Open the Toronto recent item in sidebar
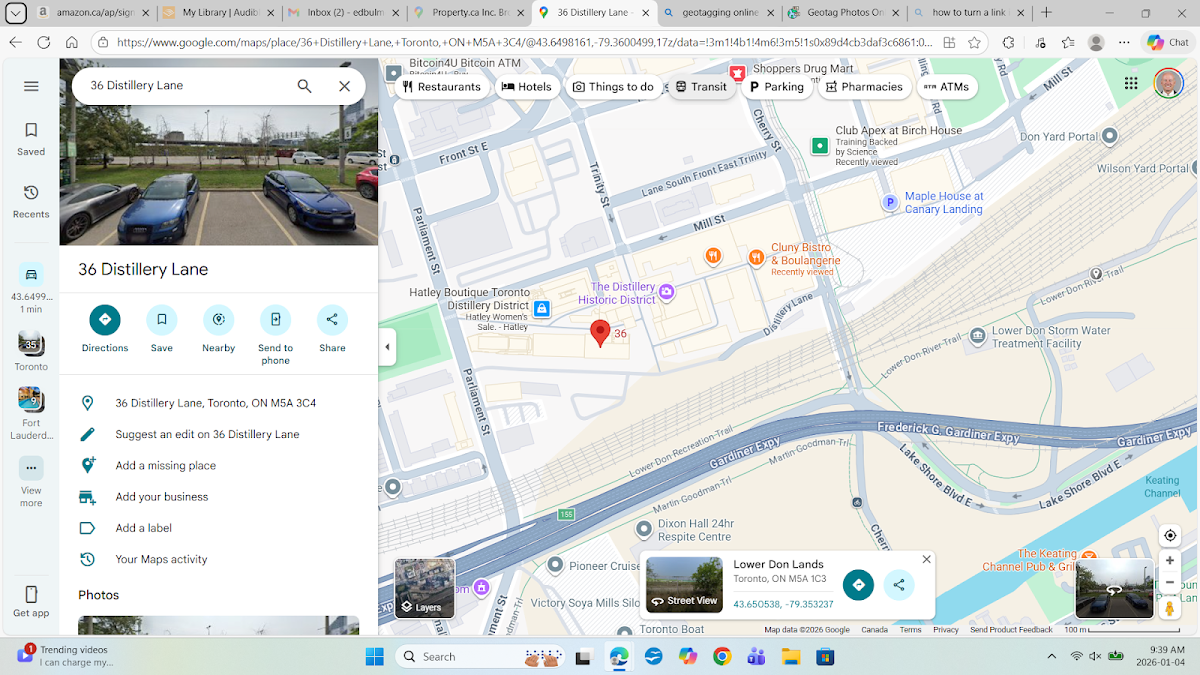Image resolution: width=1200 pixels, height=675 pixels. coord(31,350)
